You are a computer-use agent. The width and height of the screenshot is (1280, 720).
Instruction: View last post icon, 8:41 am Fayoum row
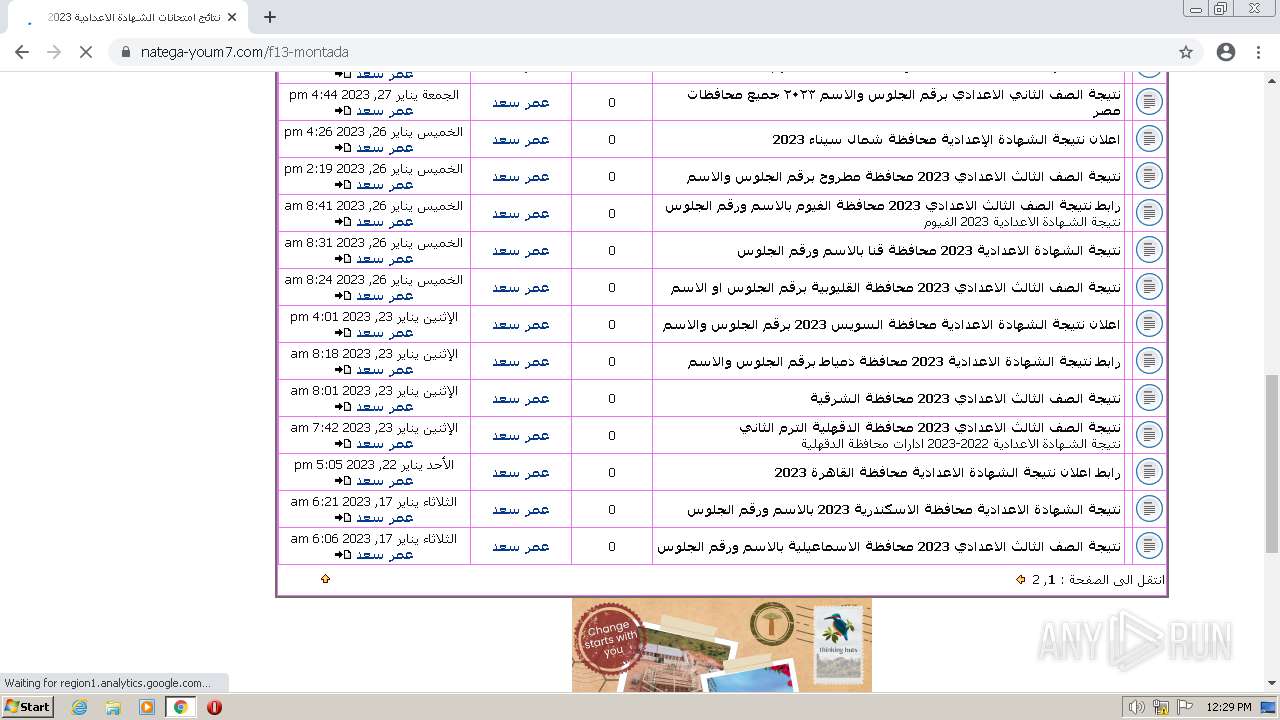click(x=343, y=222)
